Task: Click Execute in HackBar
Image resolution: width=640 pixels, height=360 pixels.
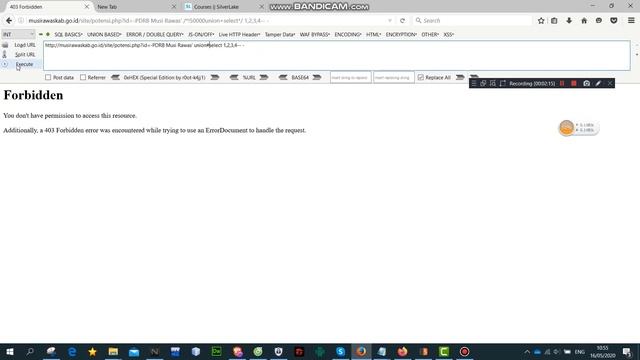Action: tap(24, 64)
